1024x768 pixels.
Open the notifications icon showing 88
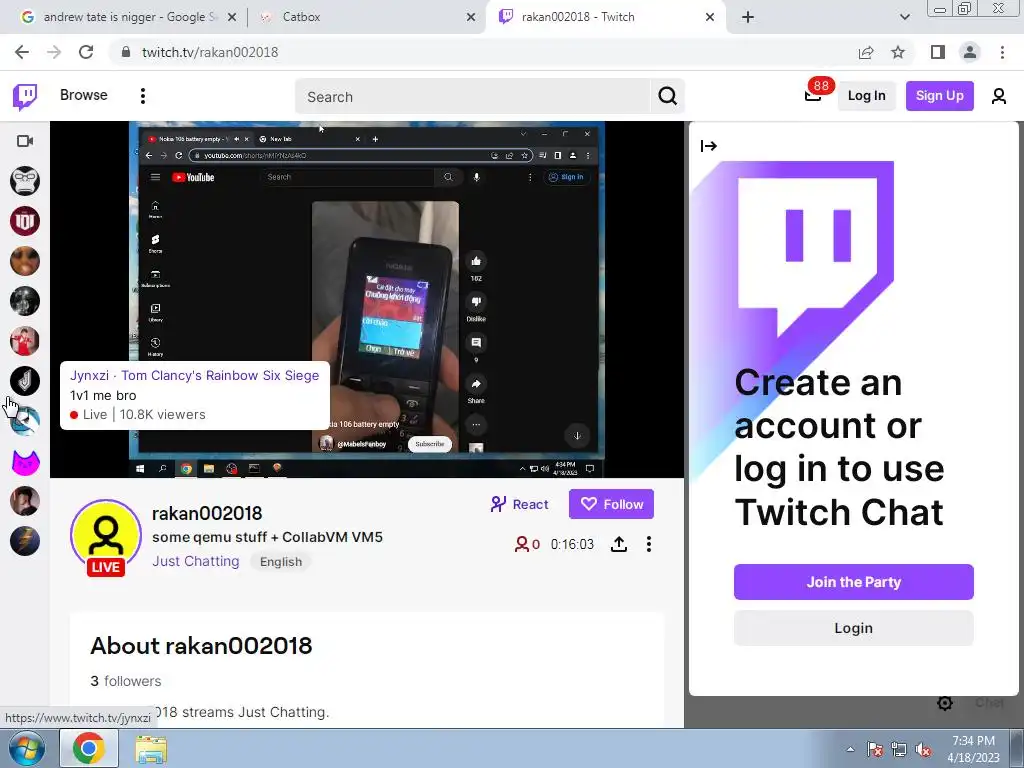[x=813, y=95]
